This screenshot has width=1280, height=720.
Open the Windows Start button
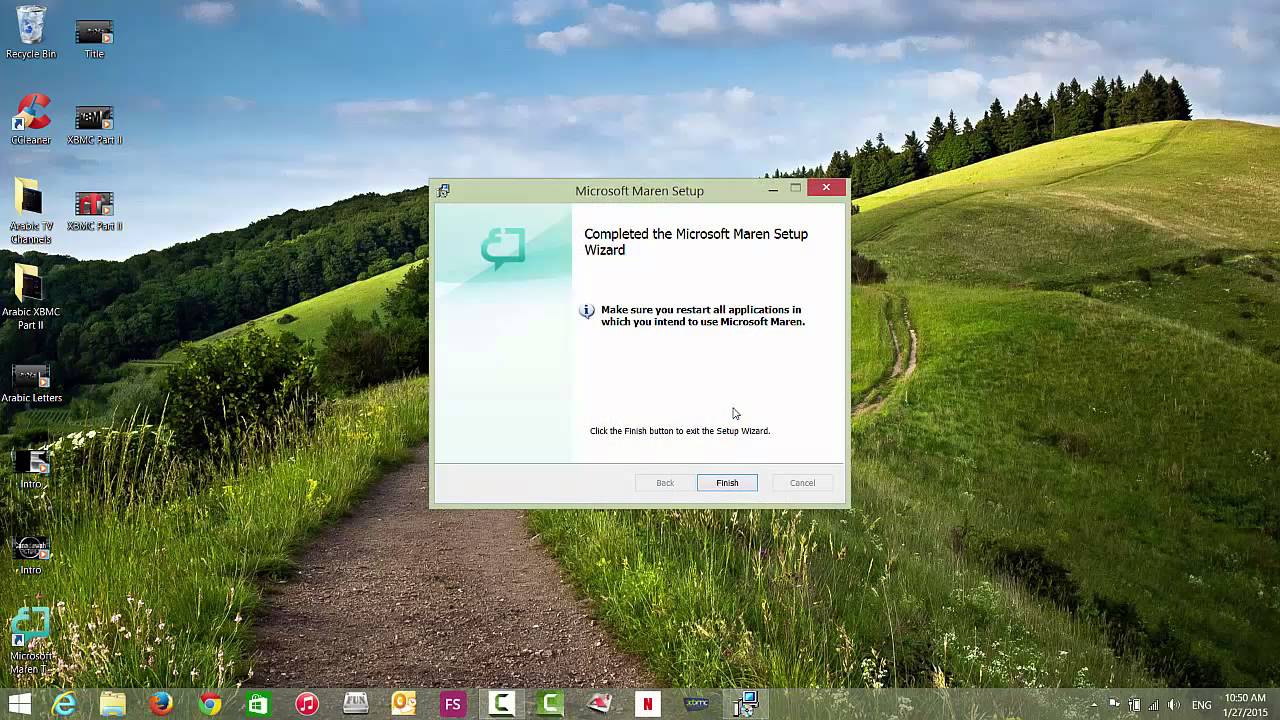(19, 704)
